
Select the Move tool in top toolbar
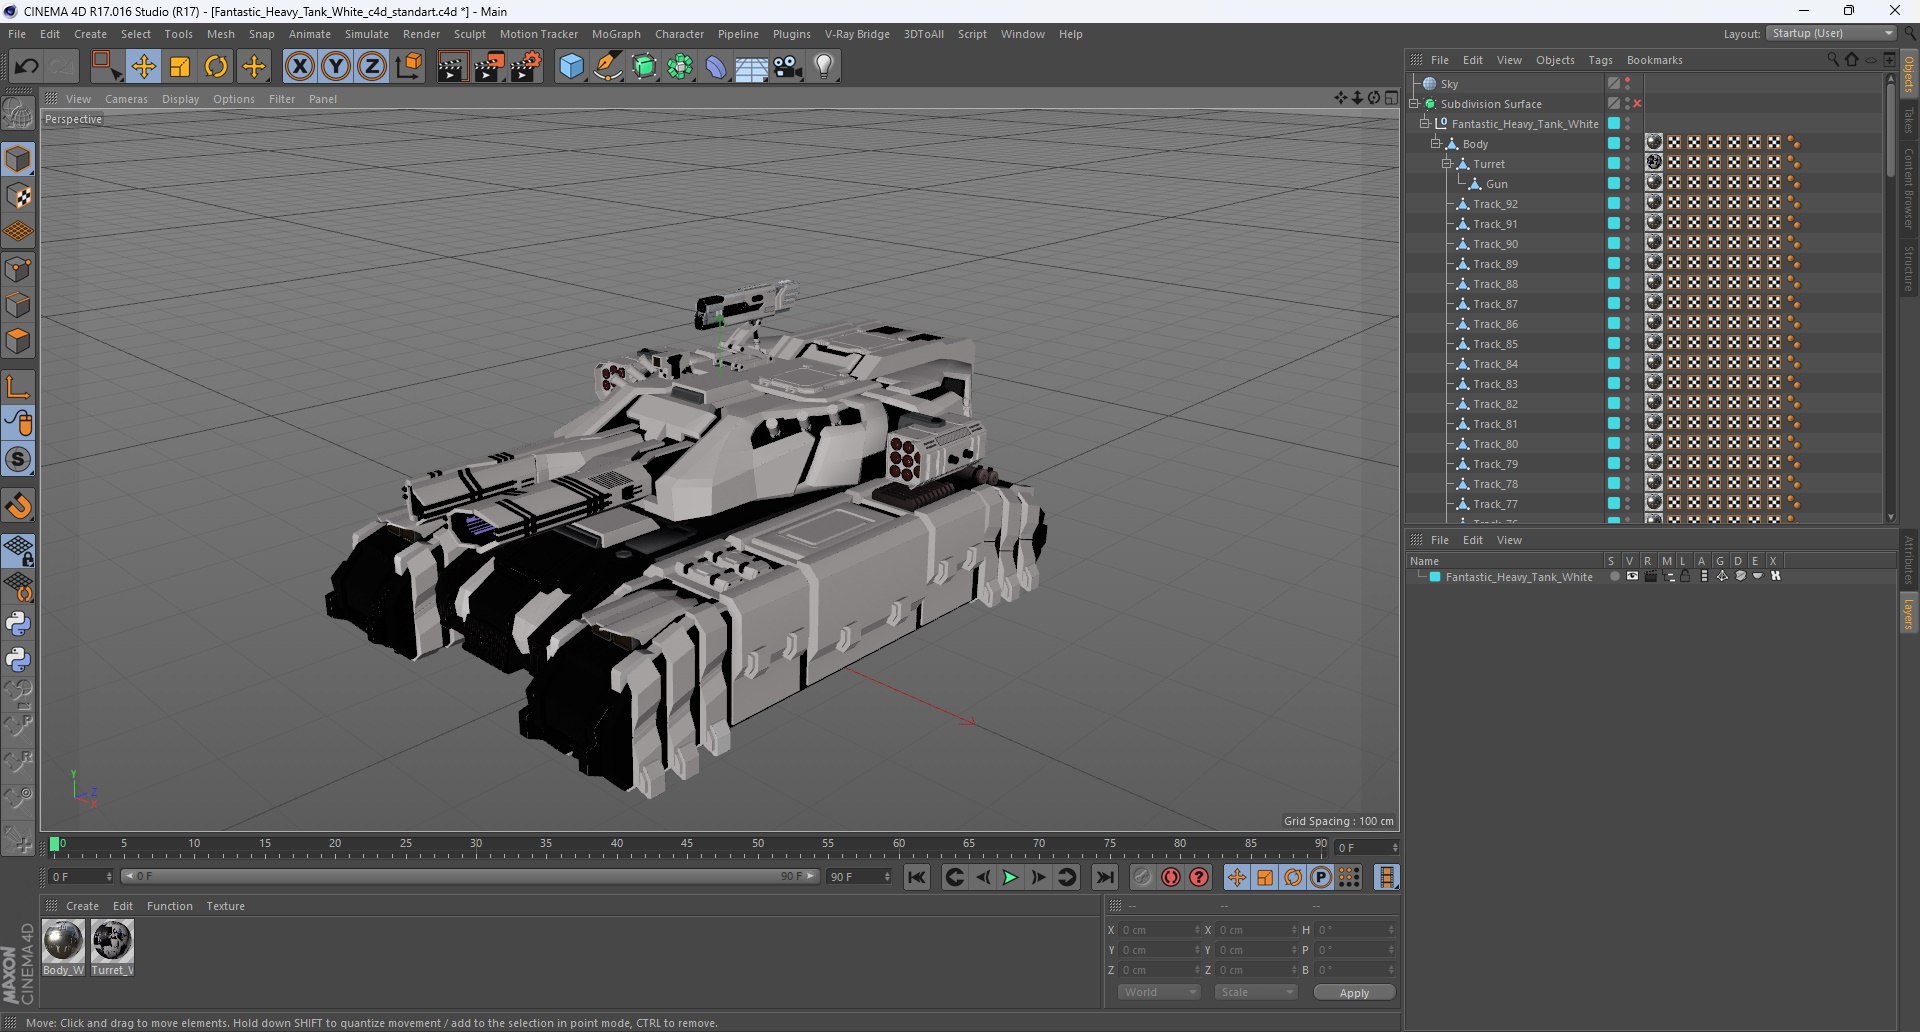coord(143,67)
